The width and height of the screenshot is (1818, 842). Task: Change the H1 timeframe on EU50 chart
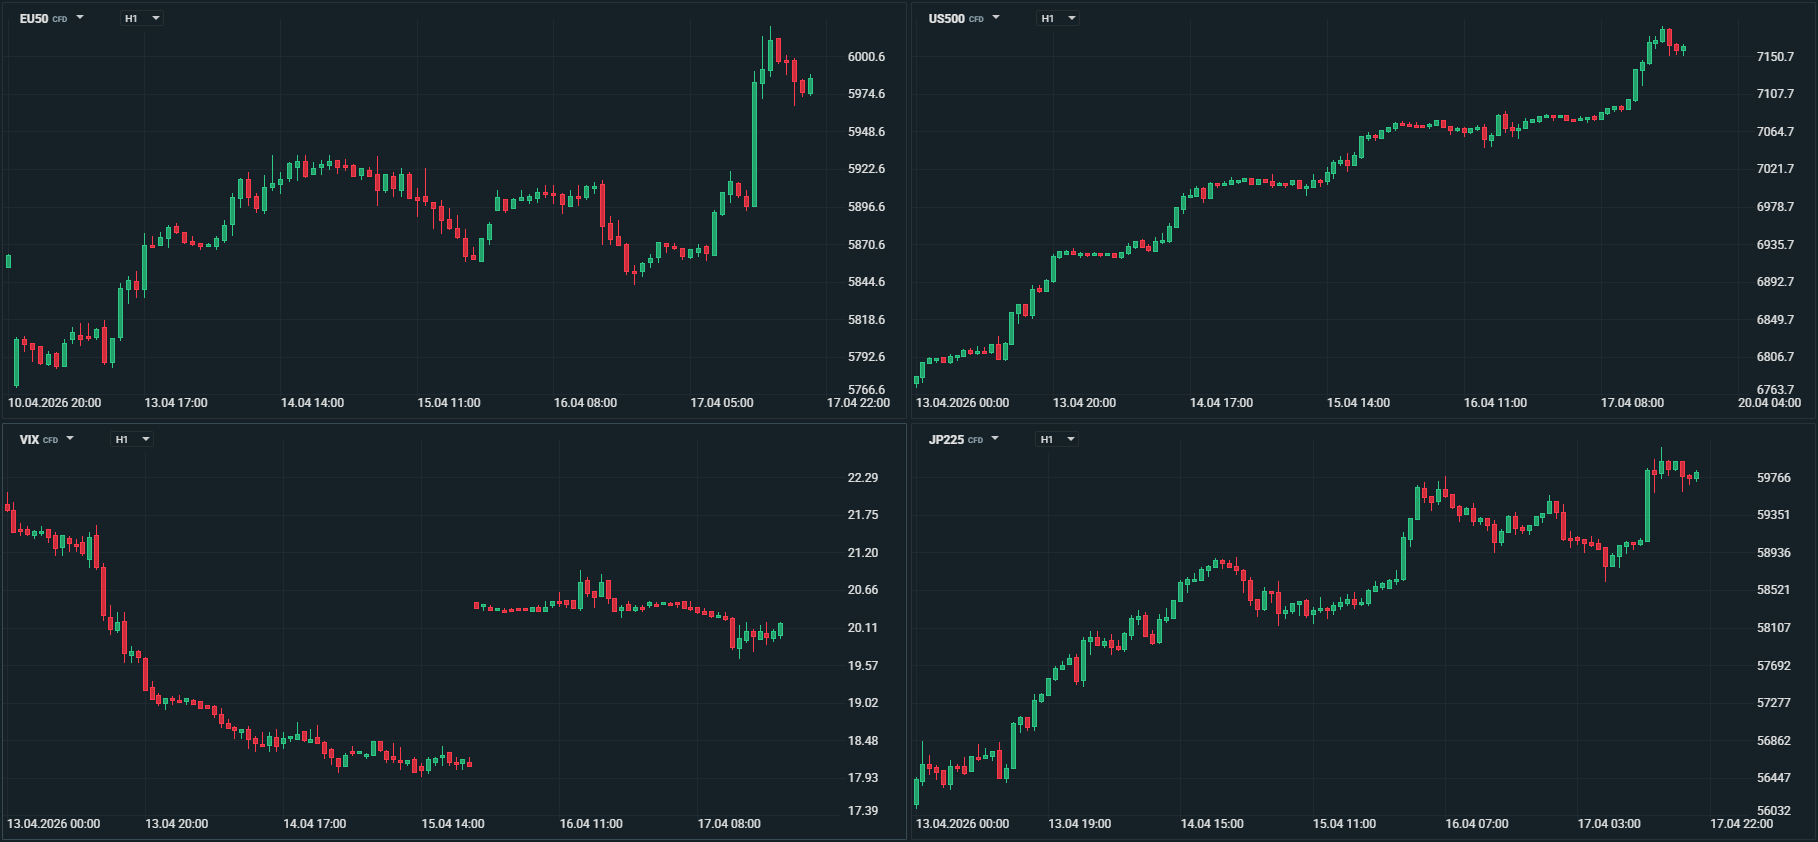pyautogui.click(x=141, y=18)
